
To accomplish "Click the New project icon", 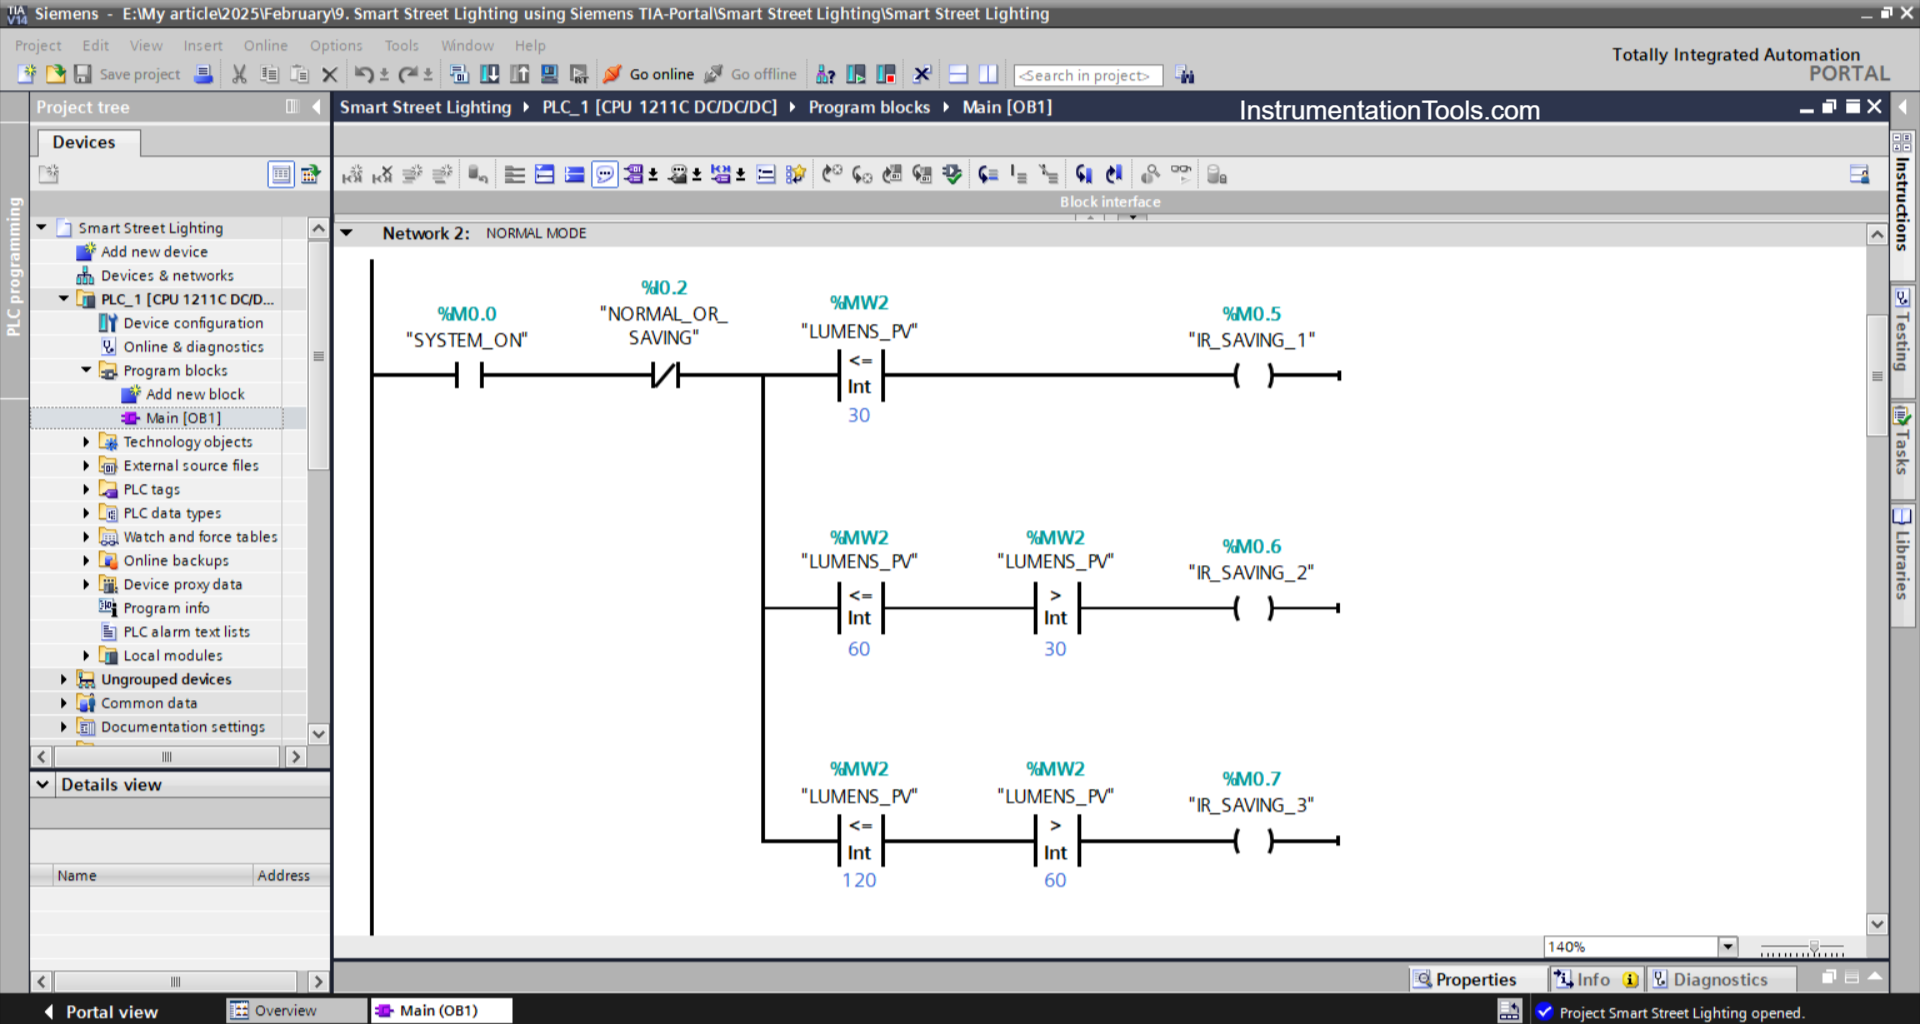I will (x=26, y=74).
